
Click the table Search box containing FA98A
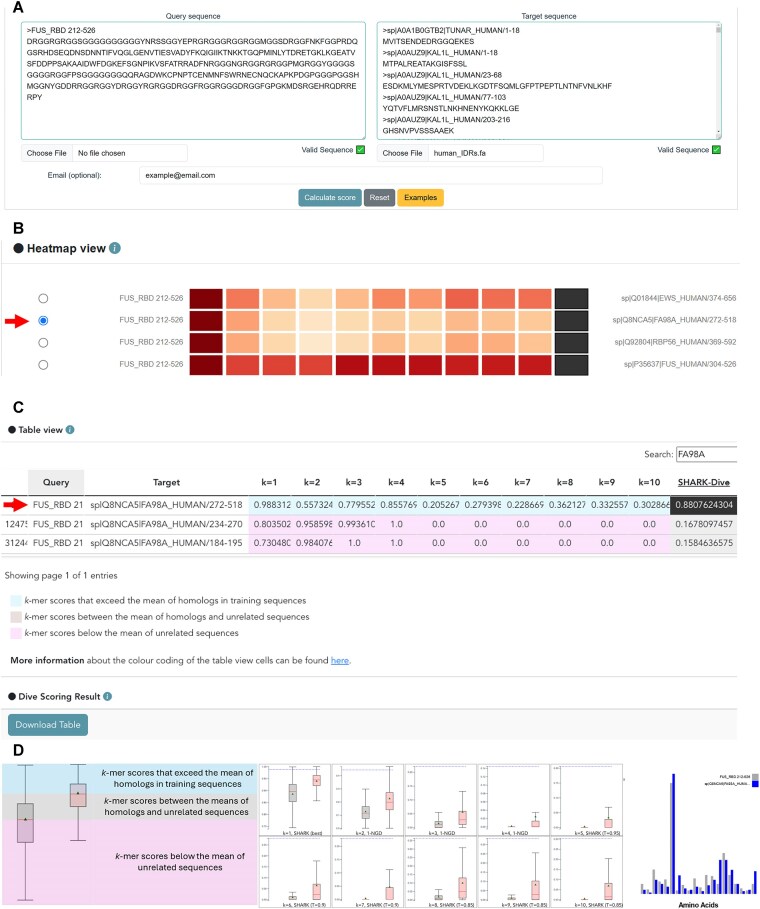(x=706, y=454)
